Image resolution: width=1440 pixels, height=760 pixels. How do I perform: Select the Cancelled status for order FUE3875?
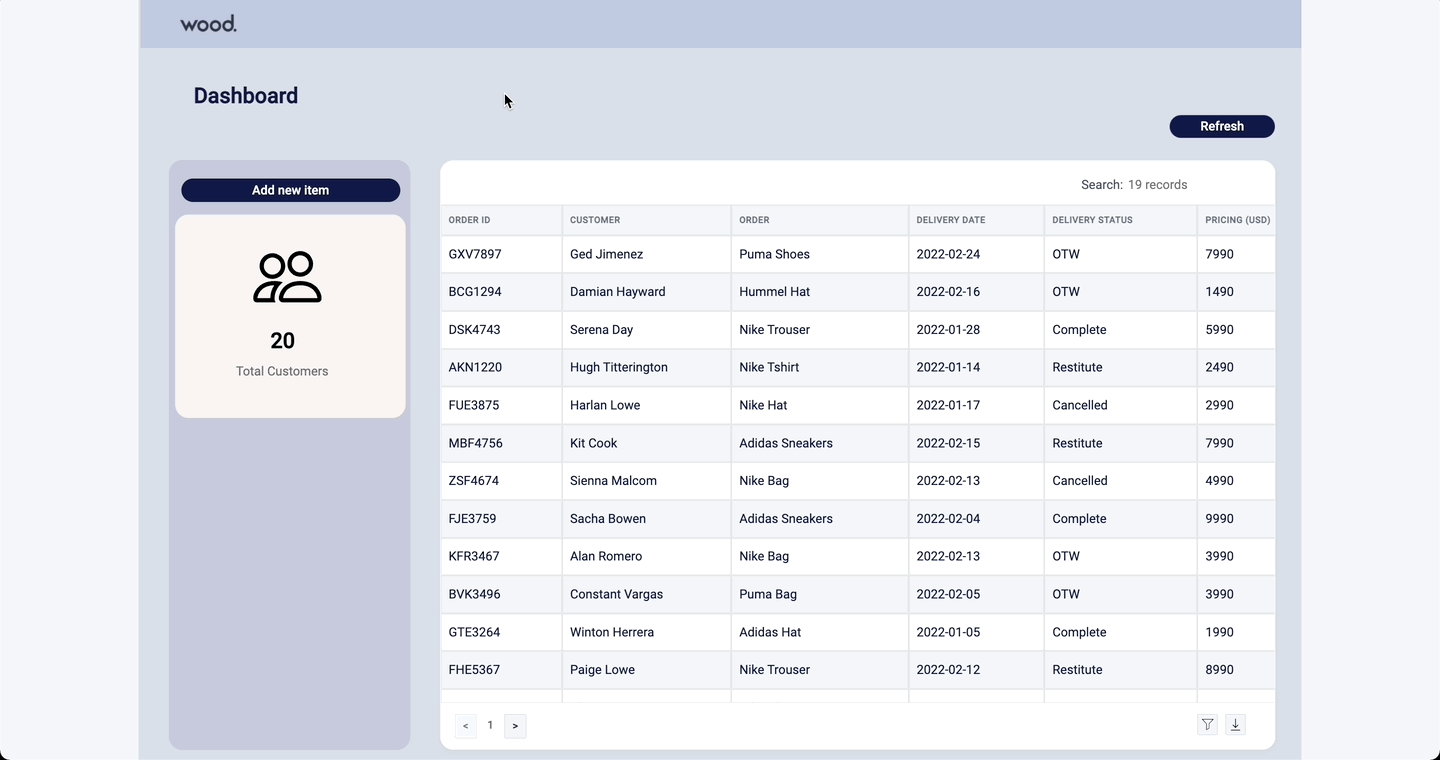point(1080,405)
